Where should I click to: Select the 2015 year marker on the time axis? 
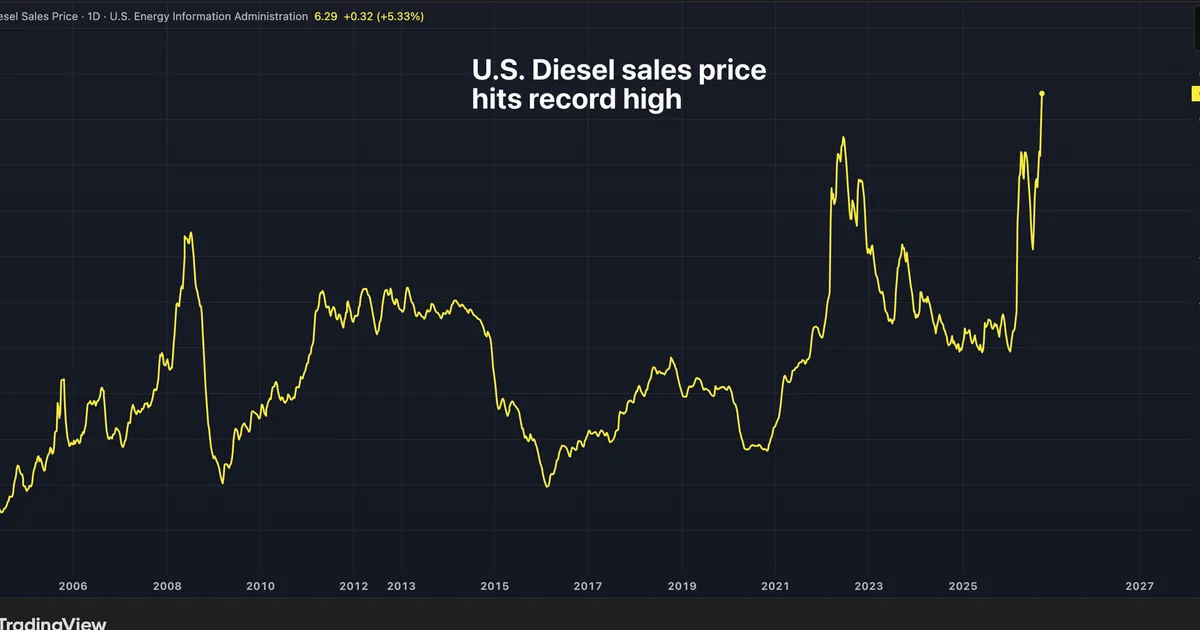pos(494,586)
